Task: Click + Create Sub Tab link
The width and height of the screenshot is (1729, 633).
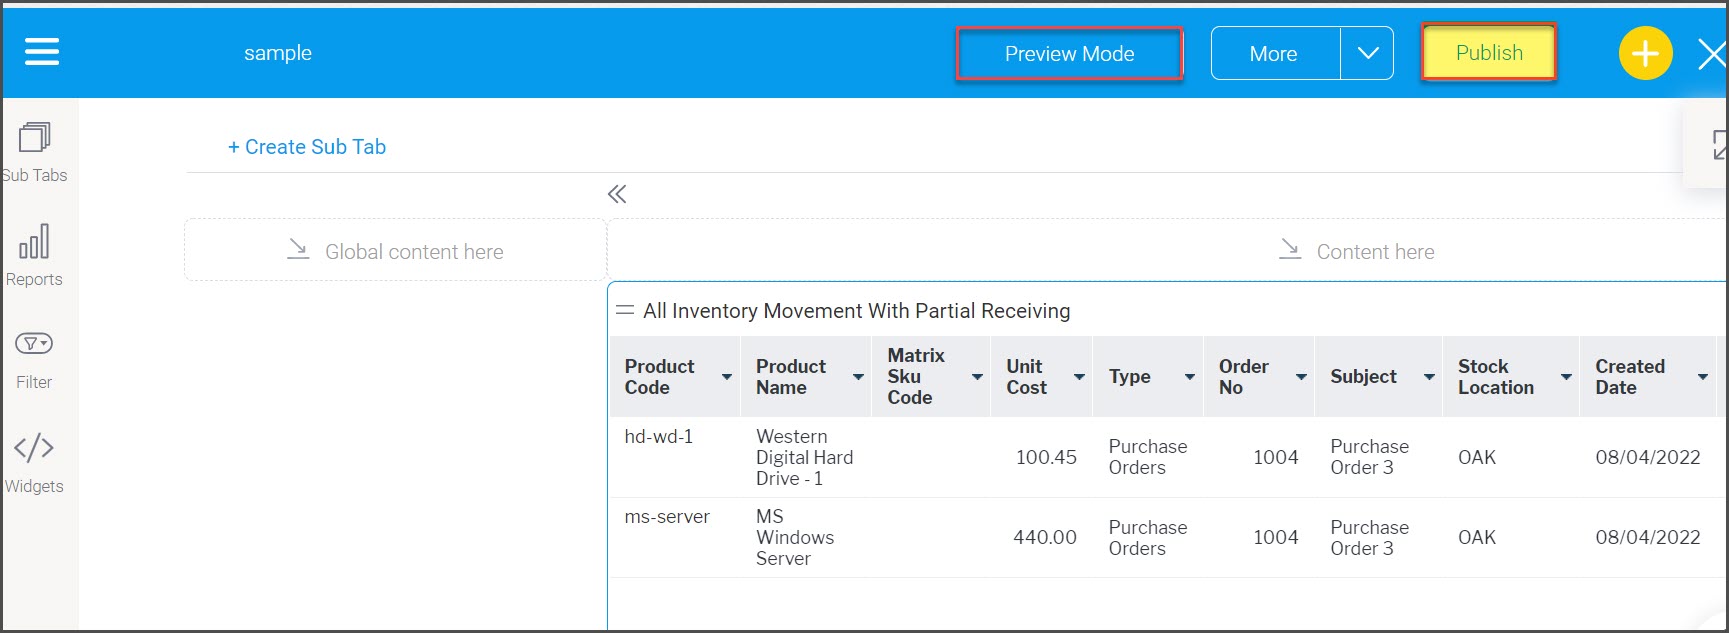Action: tap(307, 147)
